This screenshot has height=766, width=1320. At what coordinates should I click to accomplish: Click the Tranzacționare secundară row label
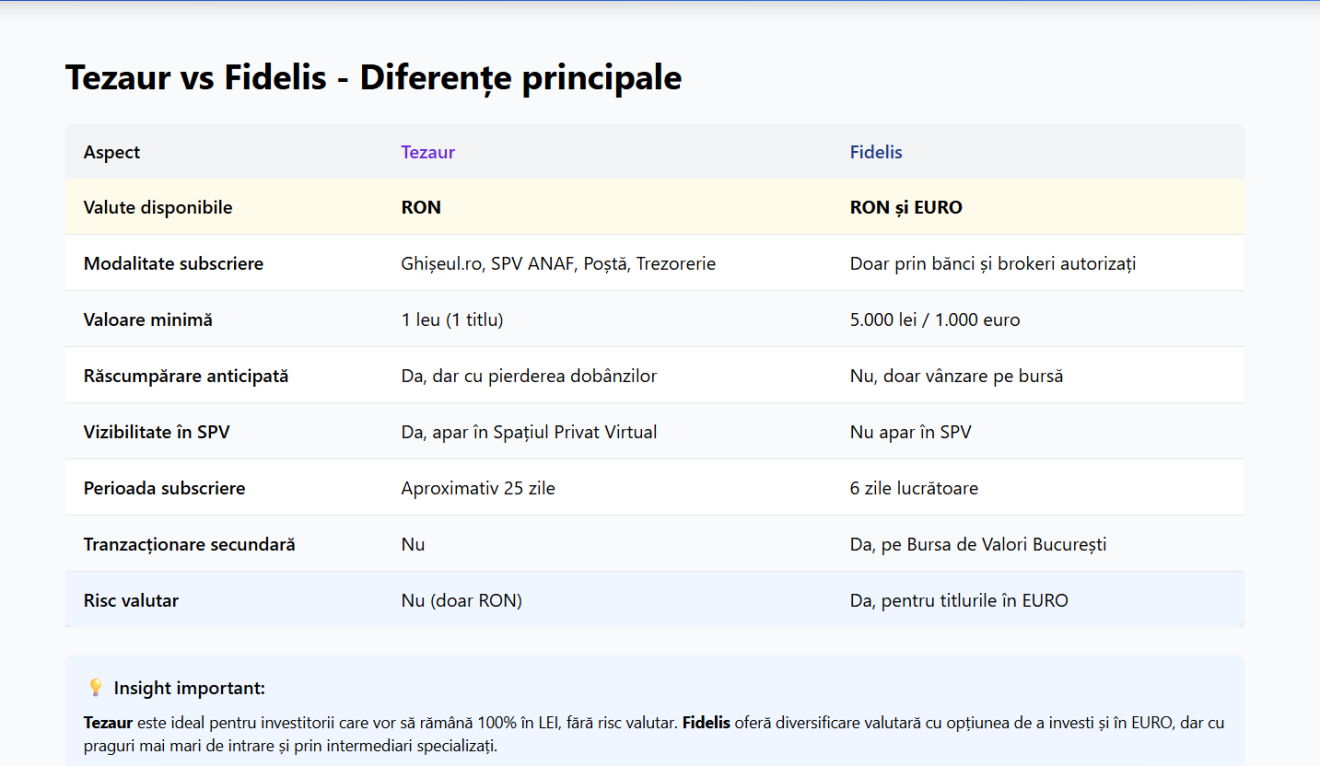(x=190, y=545)
